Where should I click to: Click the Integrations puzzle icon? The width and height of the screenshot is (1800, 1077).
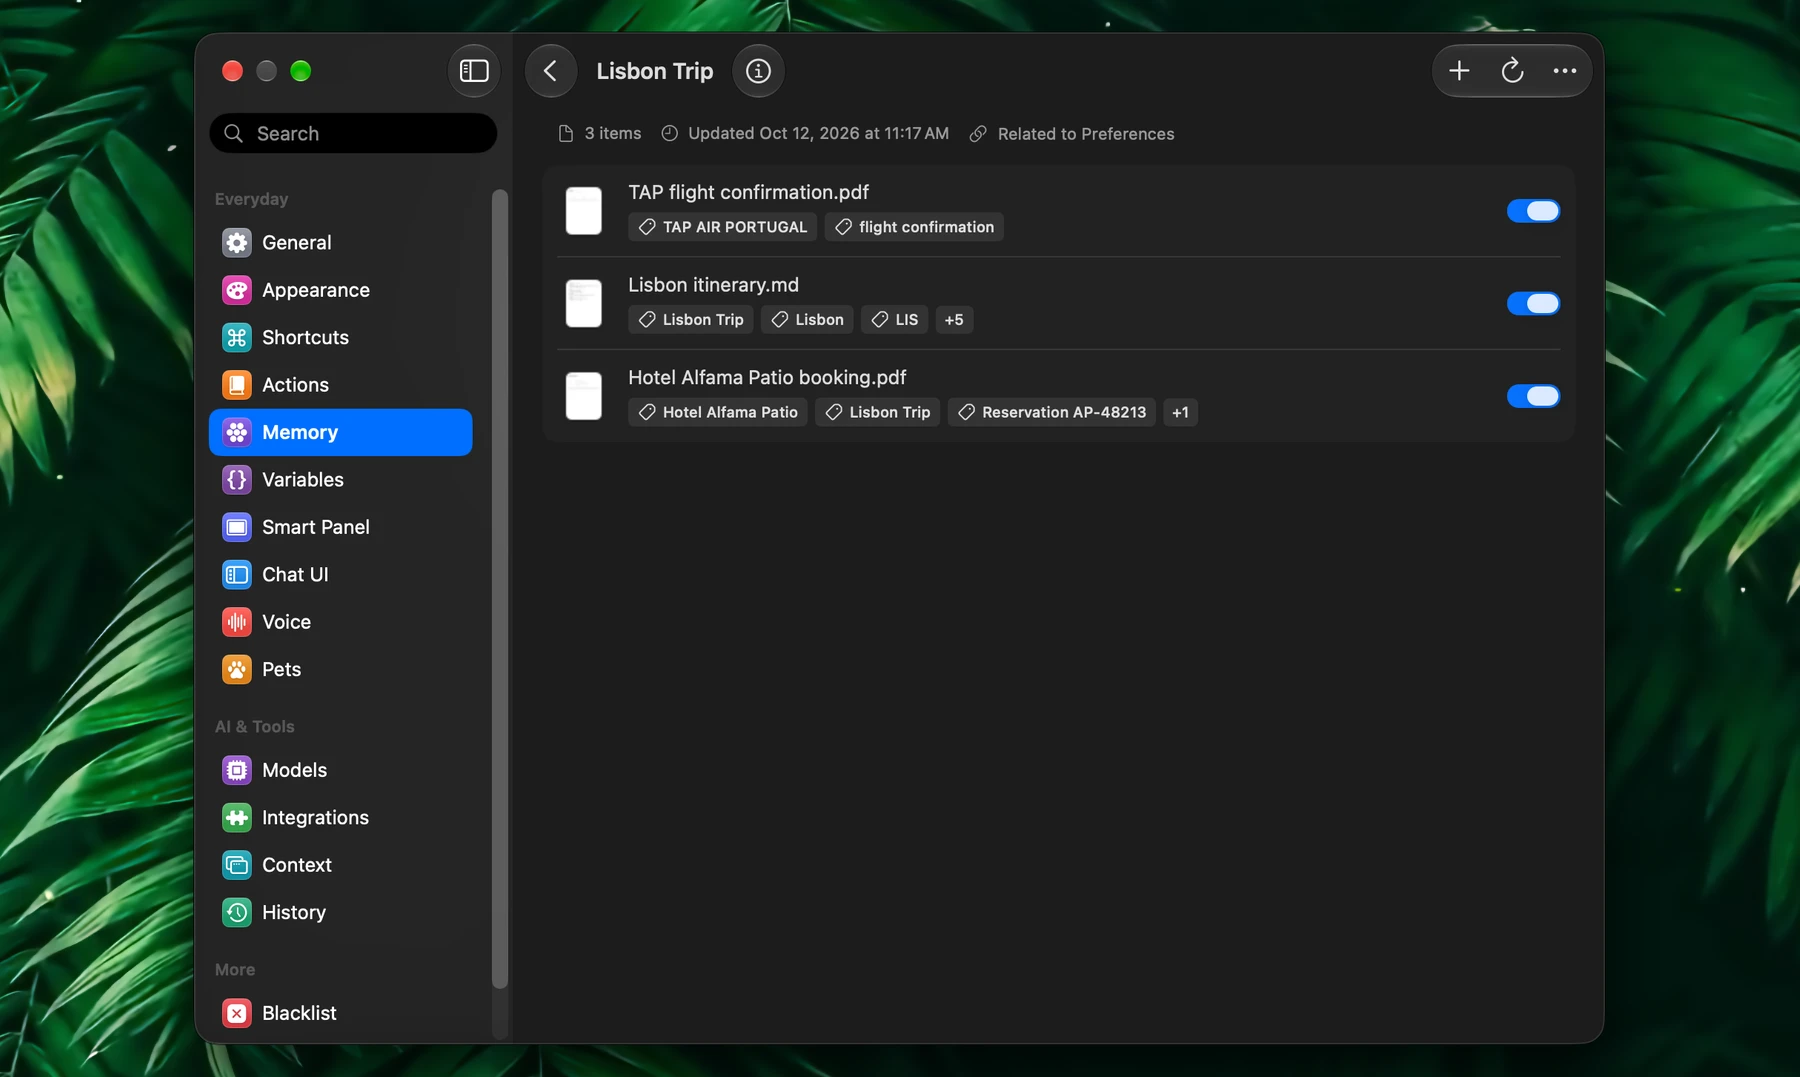click(x=237, y=818)
